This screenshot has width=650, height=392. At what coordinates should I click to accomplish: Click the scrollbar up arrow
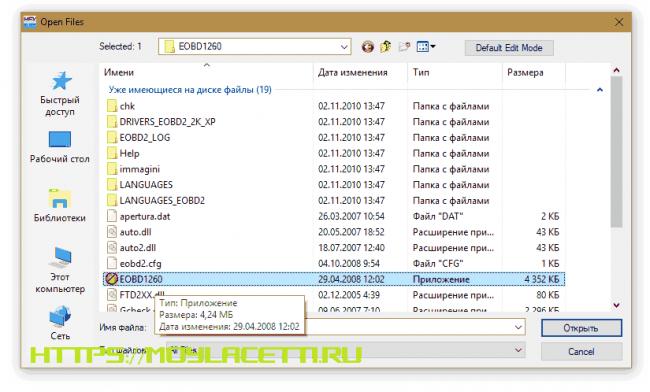click(x=616, y=70)
